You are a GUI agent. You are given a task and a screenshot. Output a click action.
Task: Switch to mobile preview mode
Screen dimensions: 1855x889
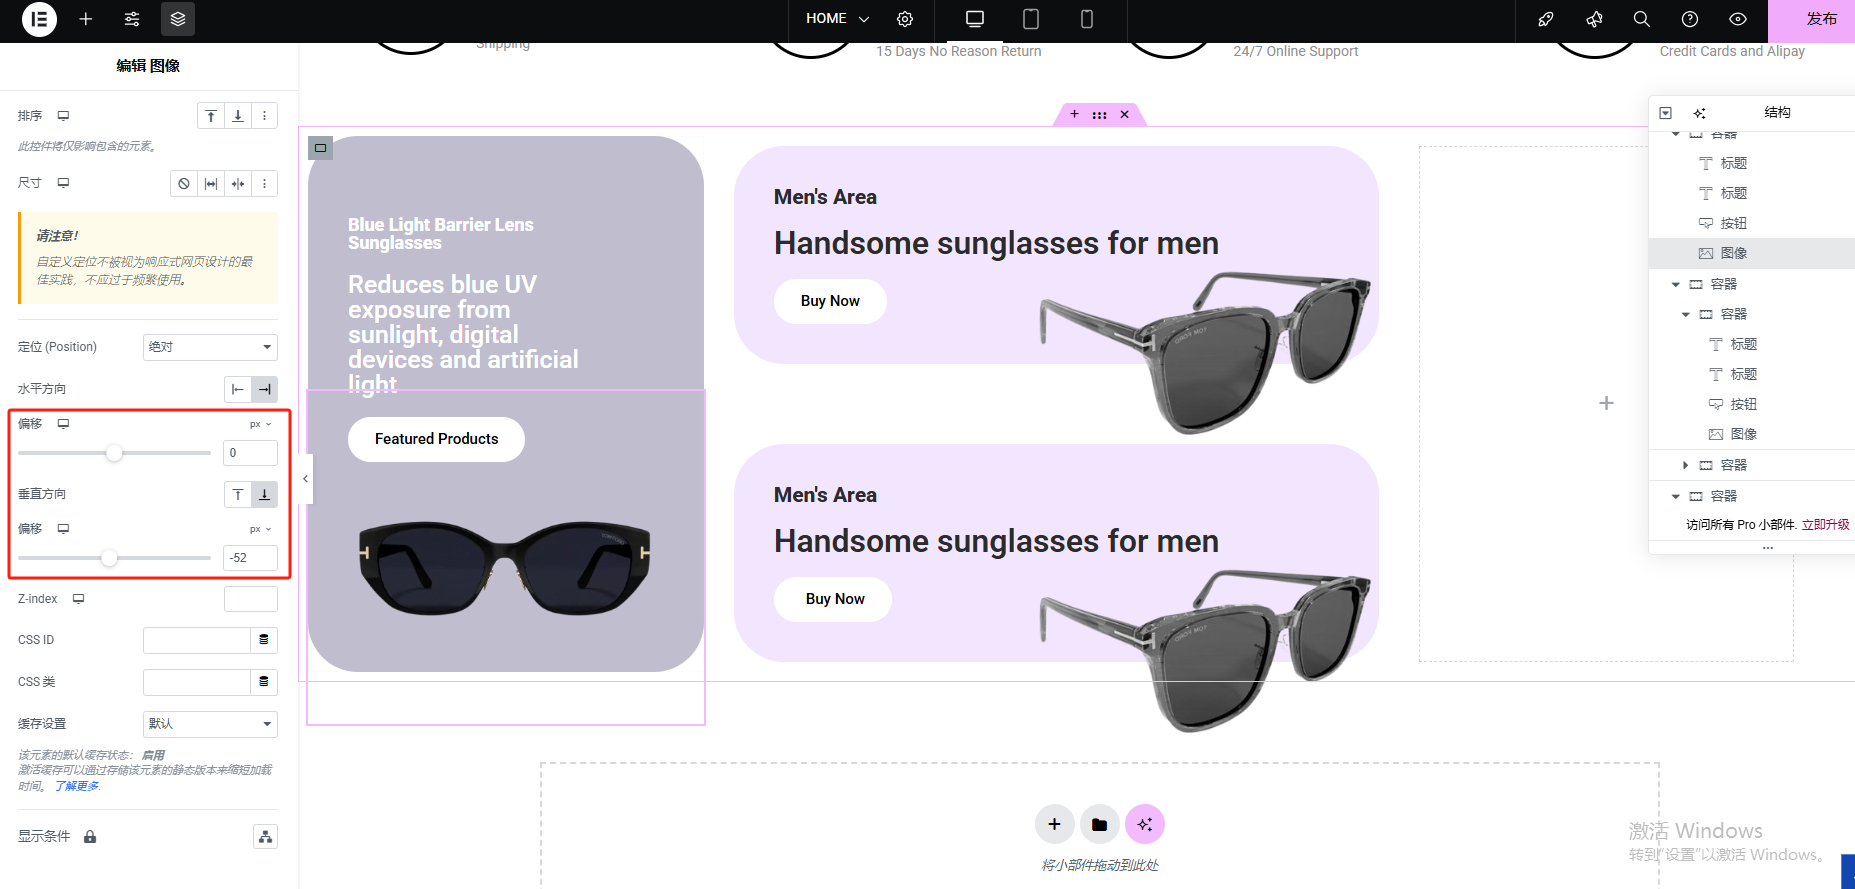(1087, 19)
